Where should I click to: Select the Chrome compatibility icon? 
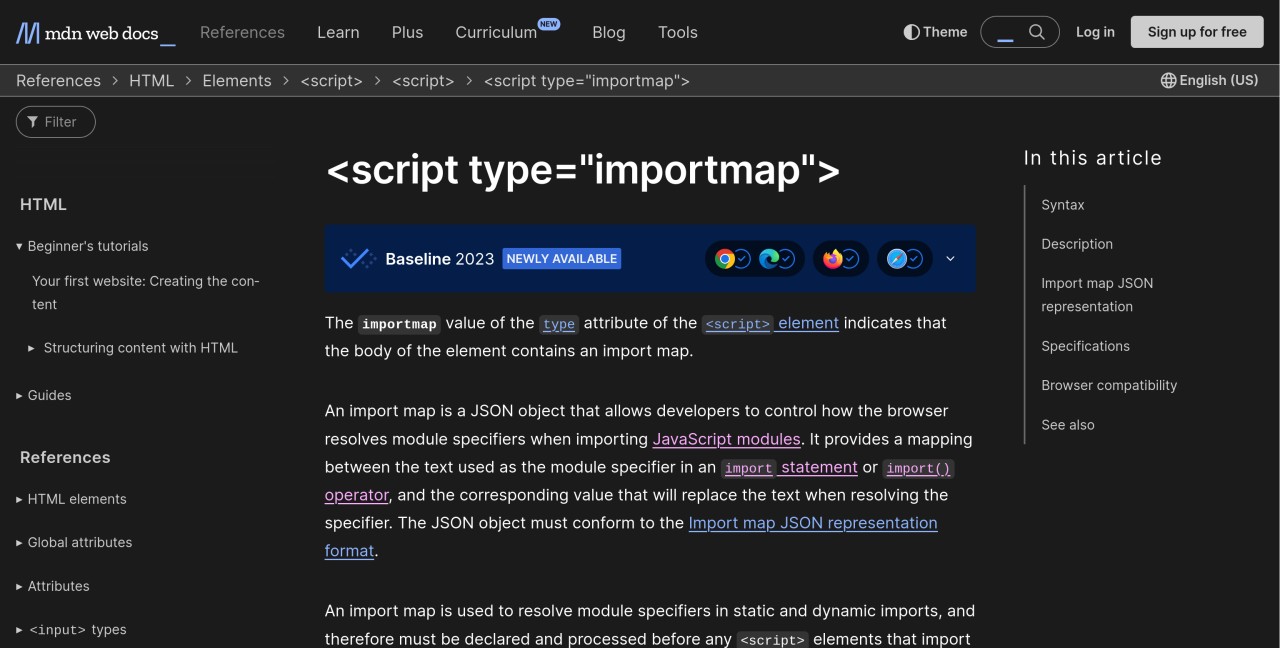coord(724,258)
